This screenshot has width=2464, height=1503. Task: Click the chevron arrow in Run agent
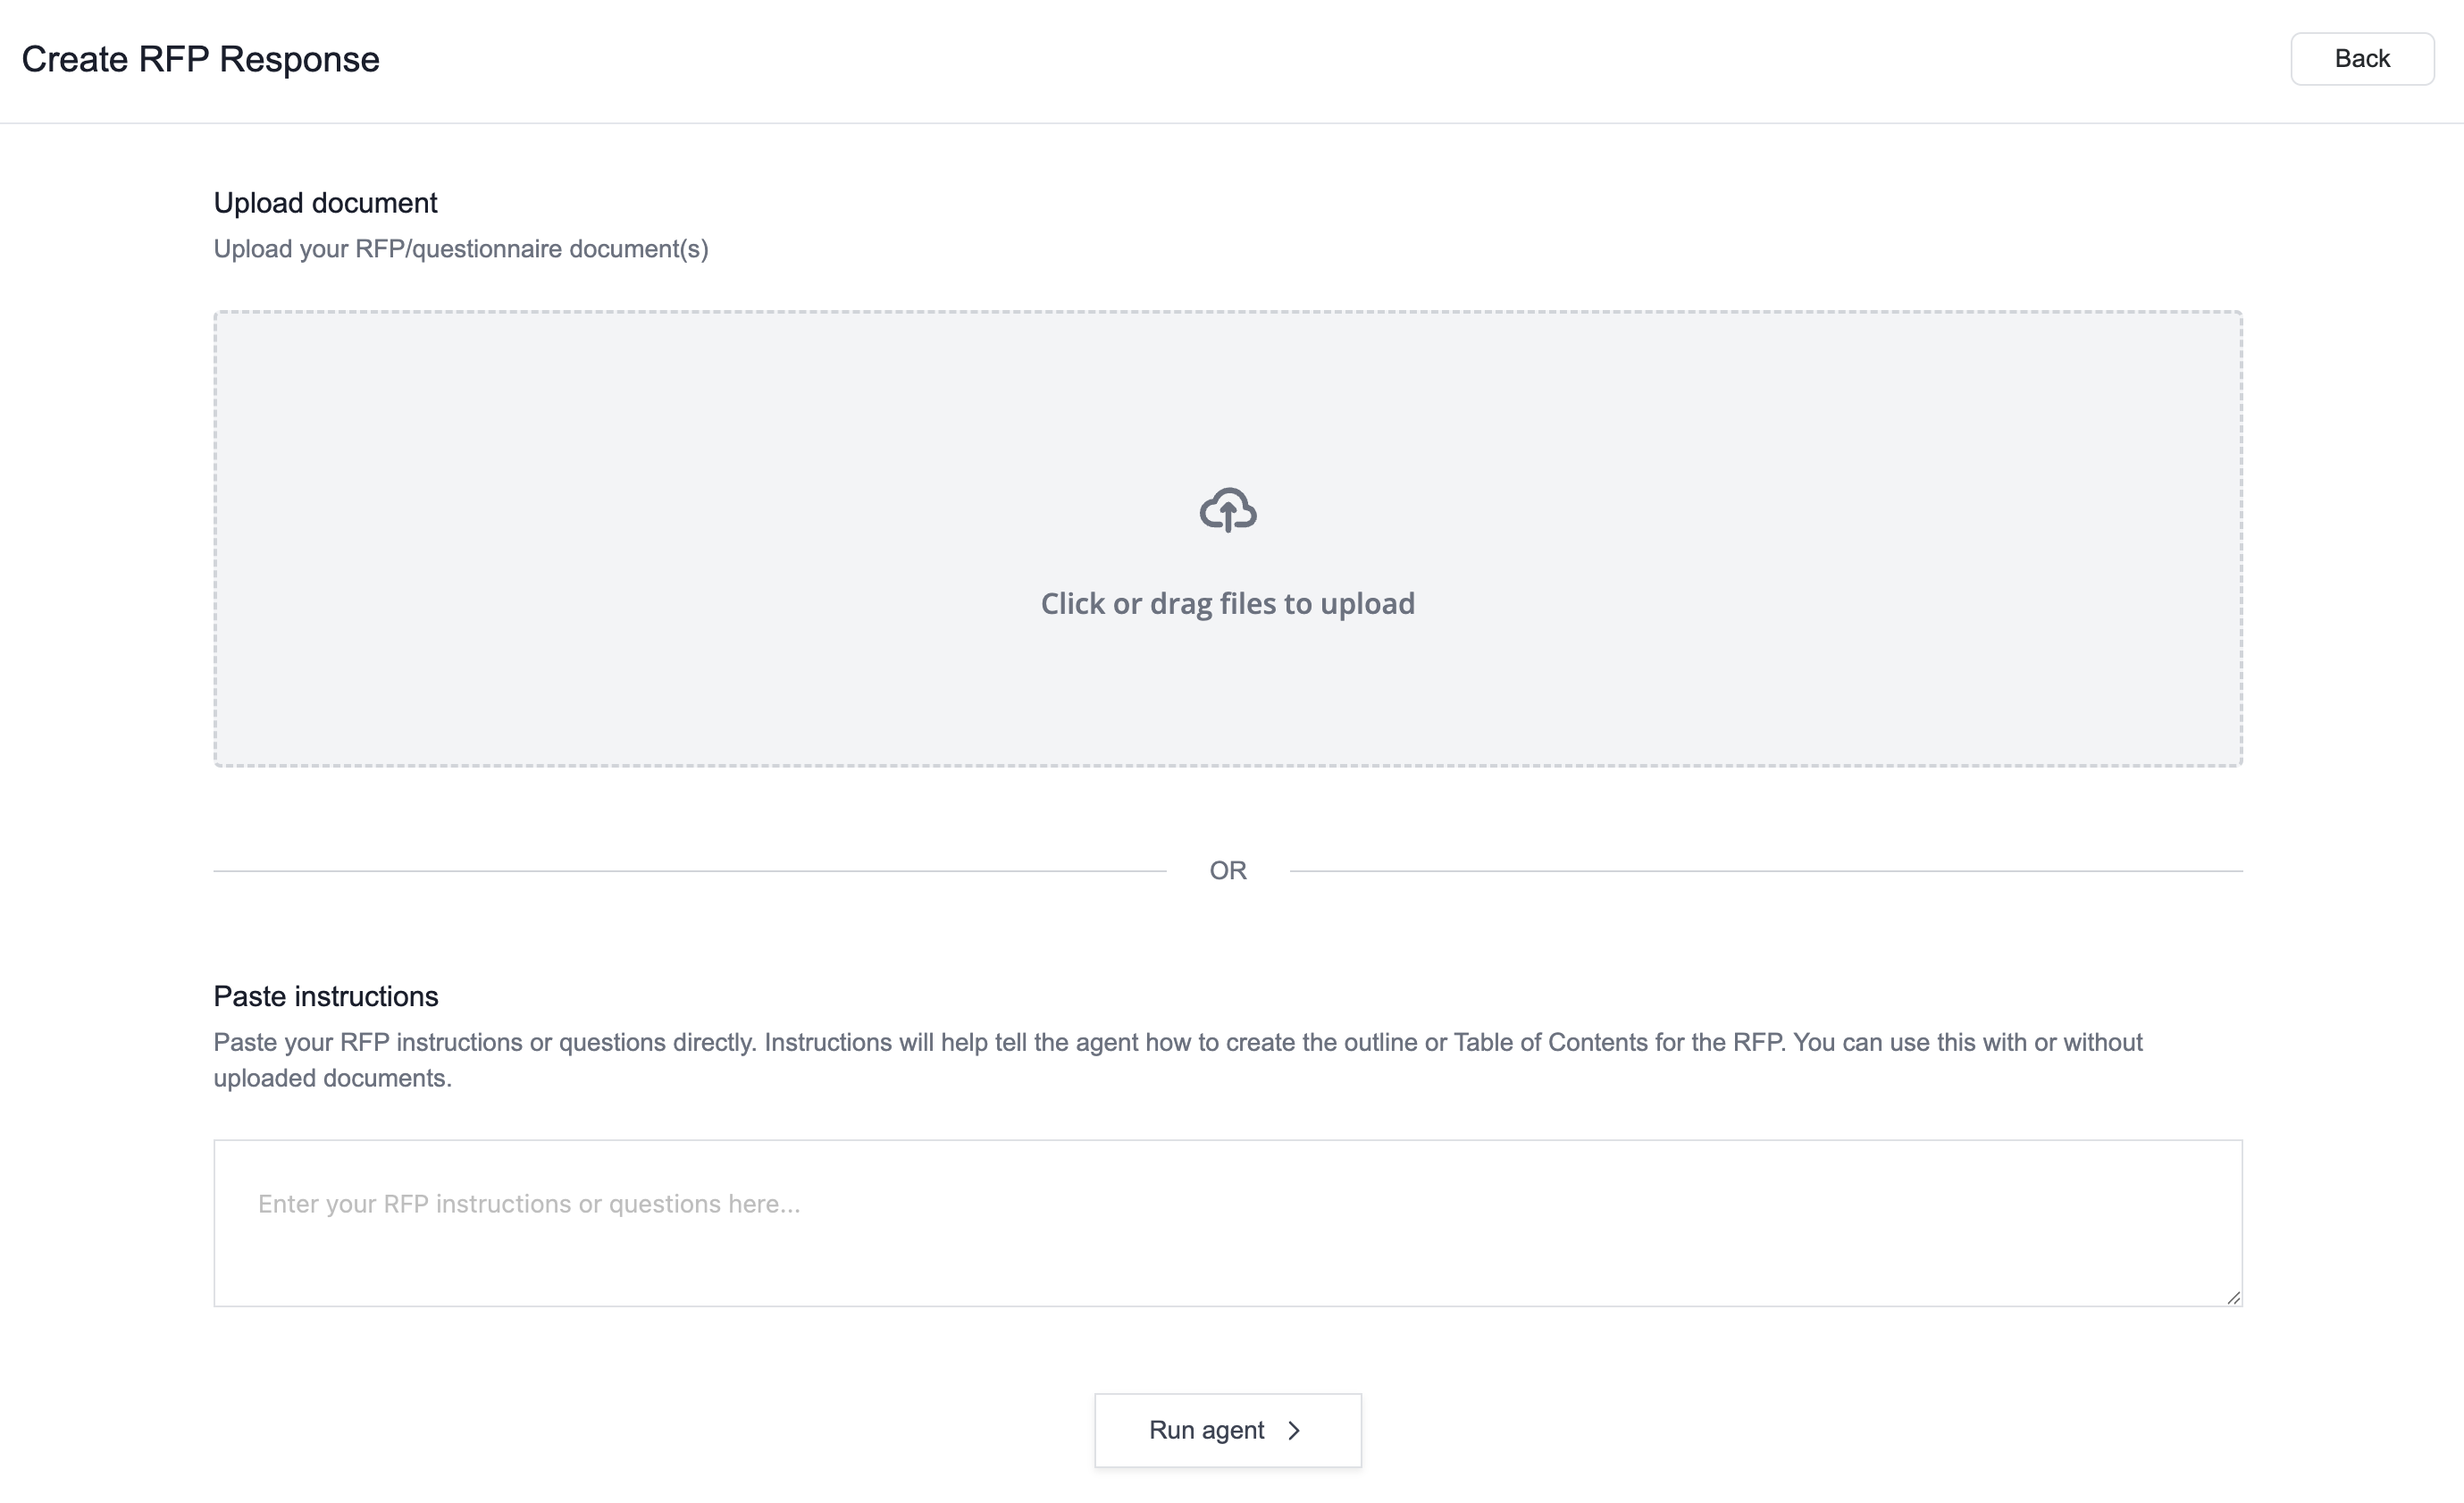click(x=1294, y=1431)
